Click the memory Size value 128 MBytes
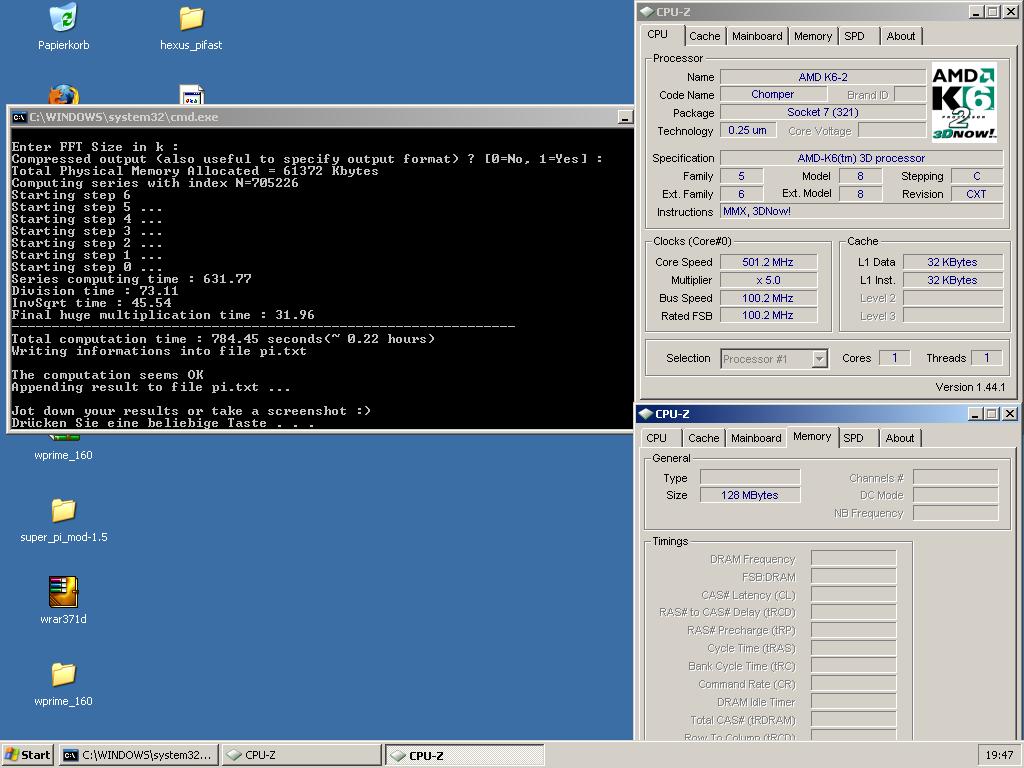This screenshot has width=1024, height=768. click(750, 495)
